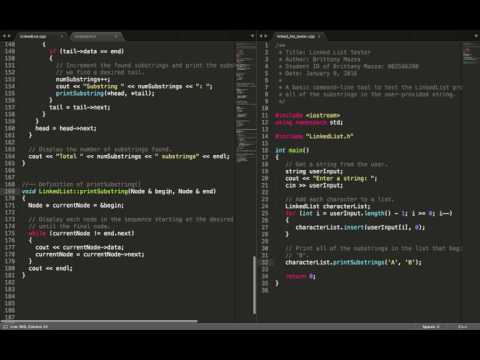
Task: Click the 'for (int i = userInput.length()' line
Action: pos(369,213)
